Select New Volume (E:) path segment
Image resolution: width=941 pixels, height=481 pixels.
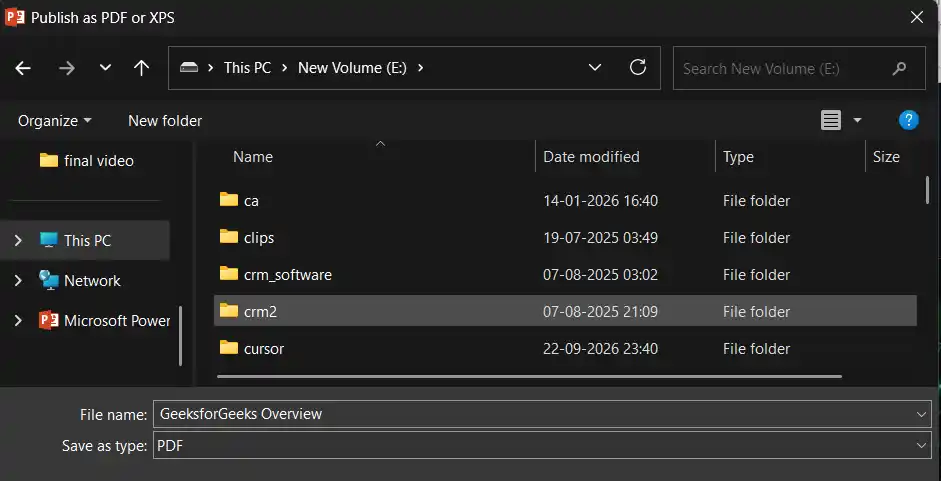tap(352, 68)
